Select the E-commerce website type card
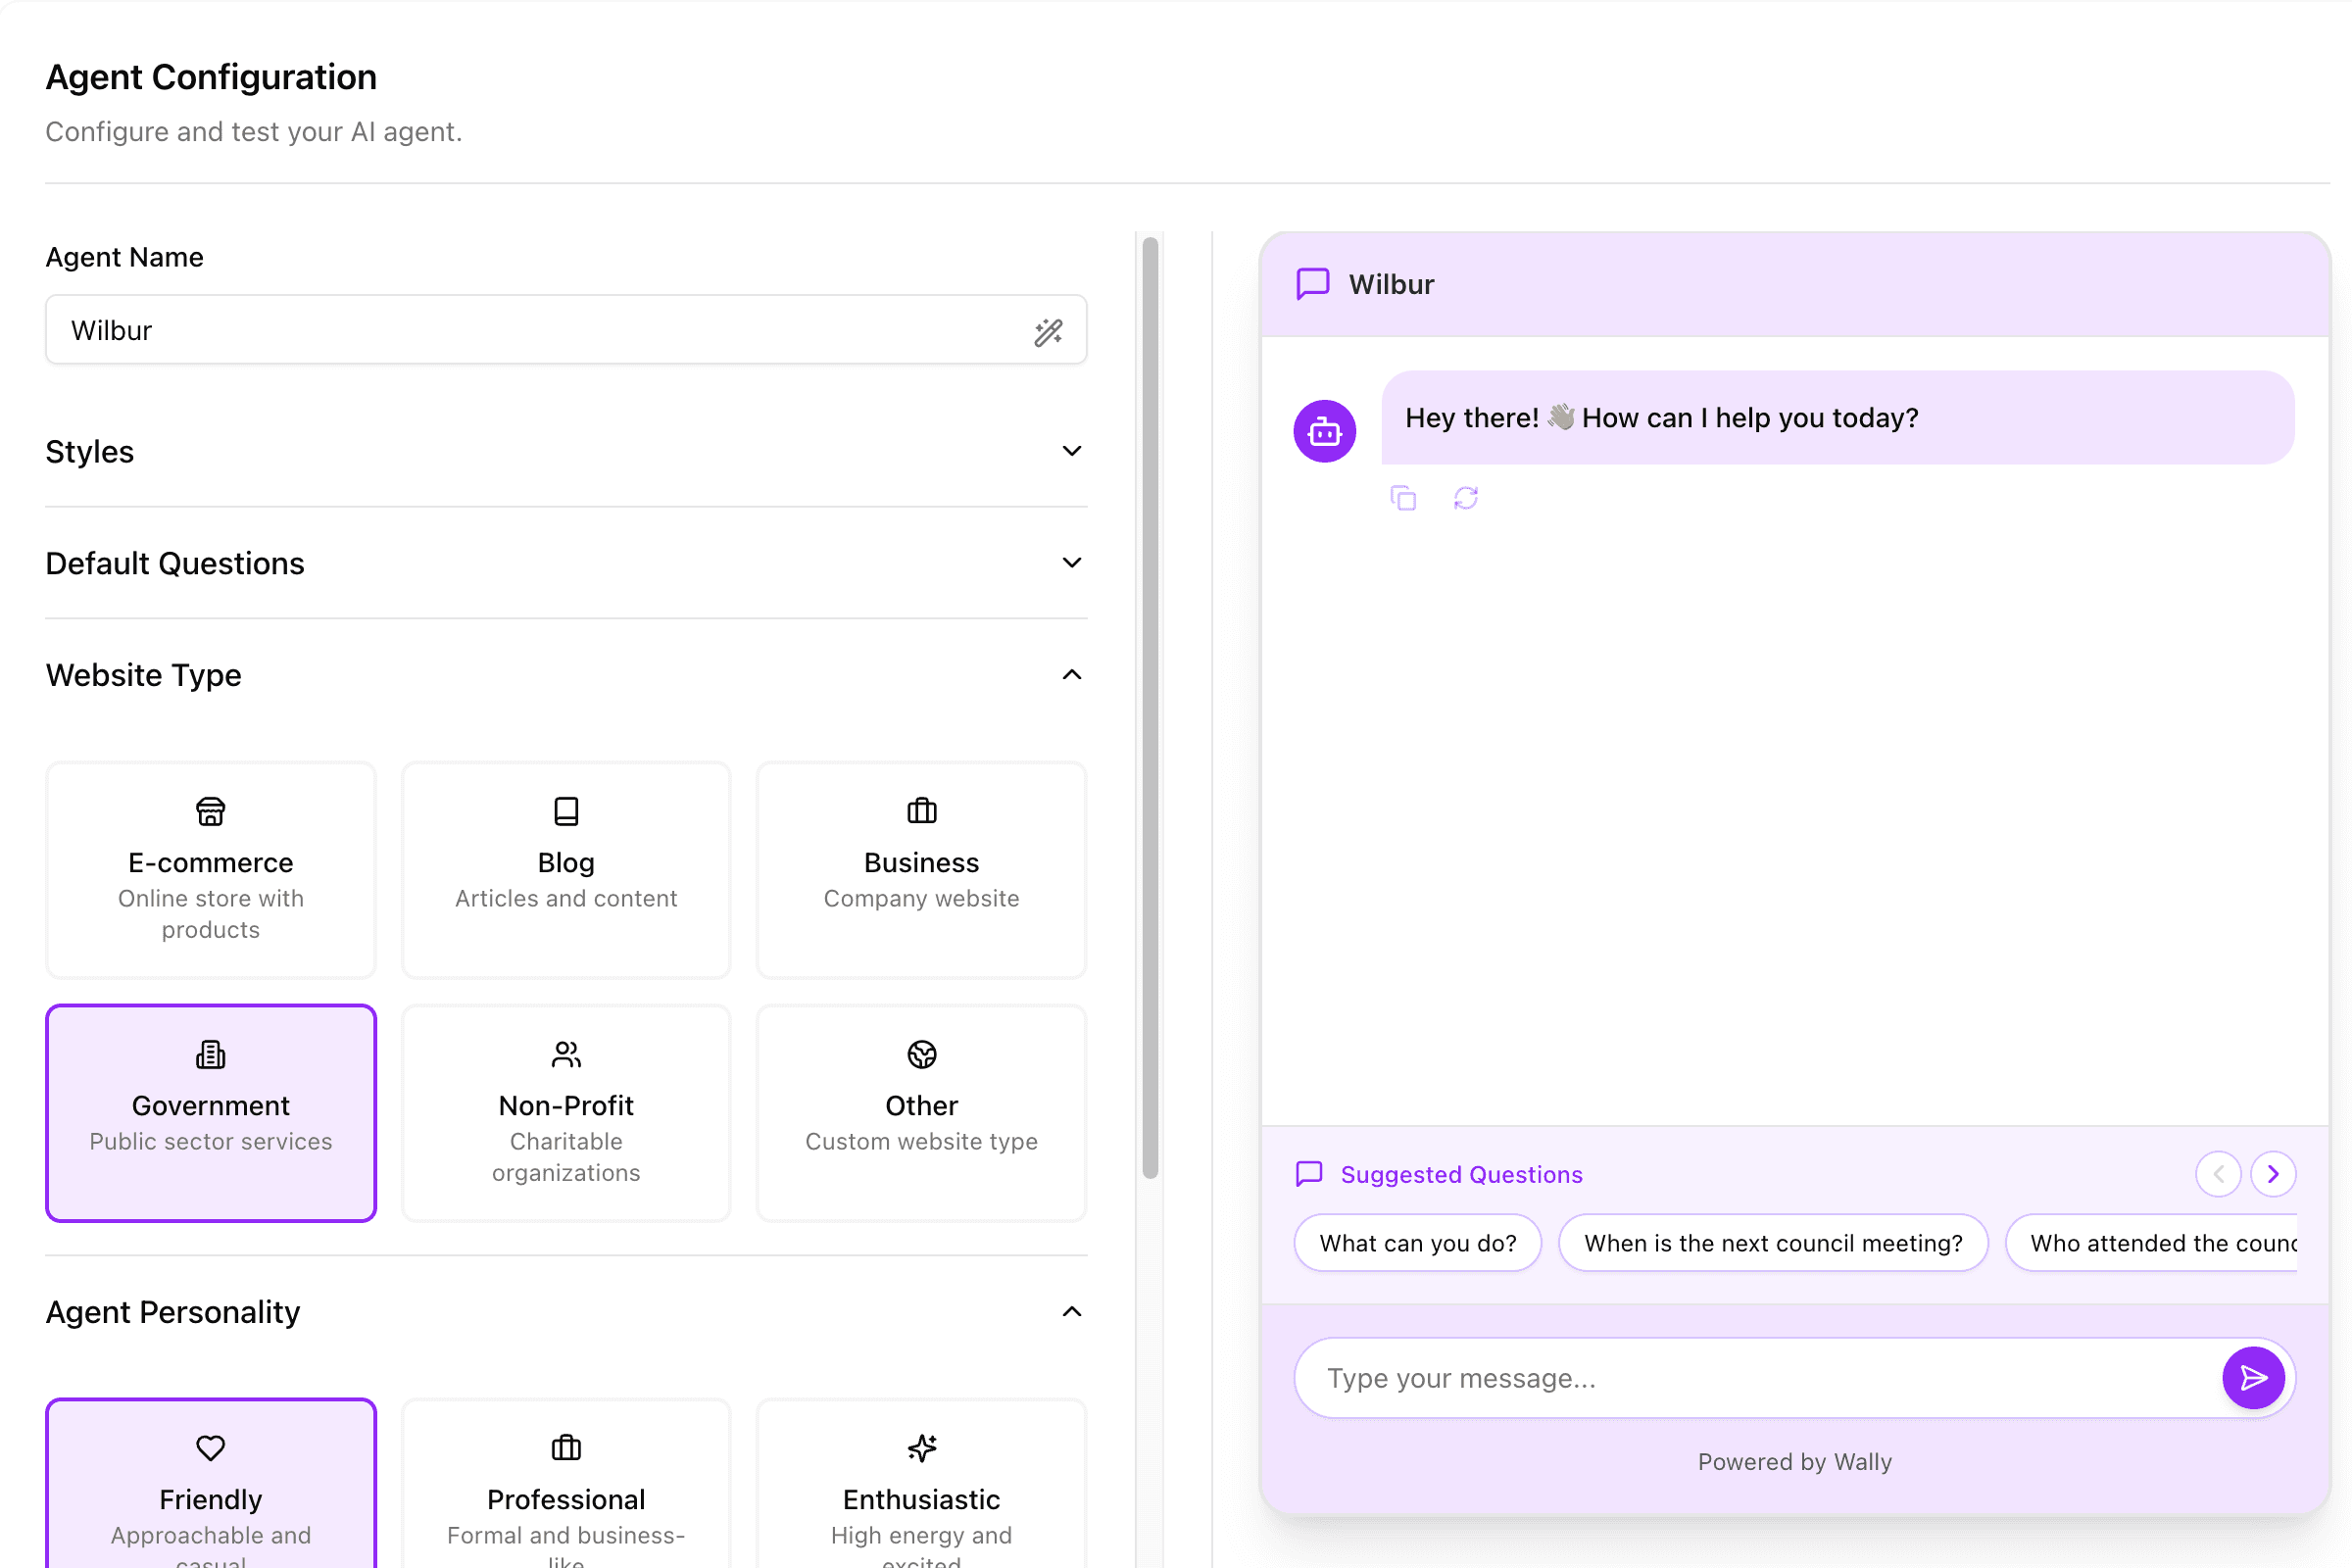Screen dimensions: 2352x1568 (211, 870)
